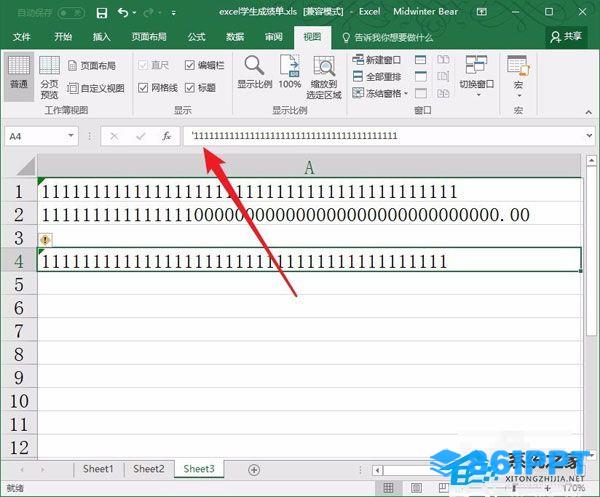Click Synchronous Scrolling icon
The height and width of the screenshot is (497, 600).
443,76
